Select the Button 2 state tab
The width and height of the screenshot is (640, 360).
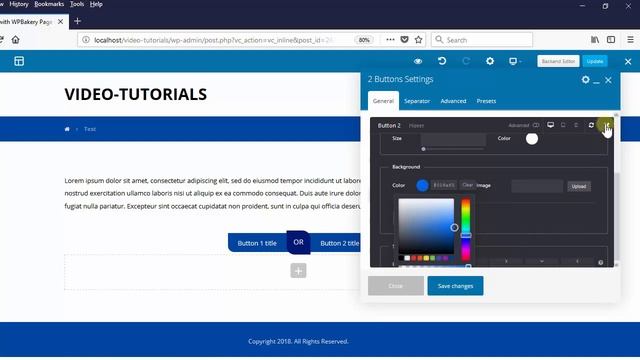pos(389,125)
